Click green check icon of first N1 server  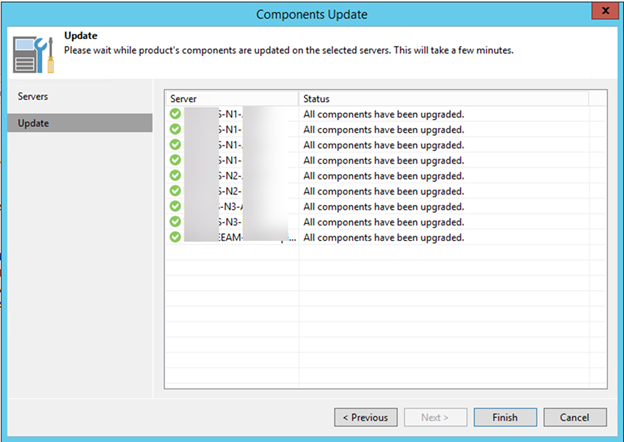[176, 115]
